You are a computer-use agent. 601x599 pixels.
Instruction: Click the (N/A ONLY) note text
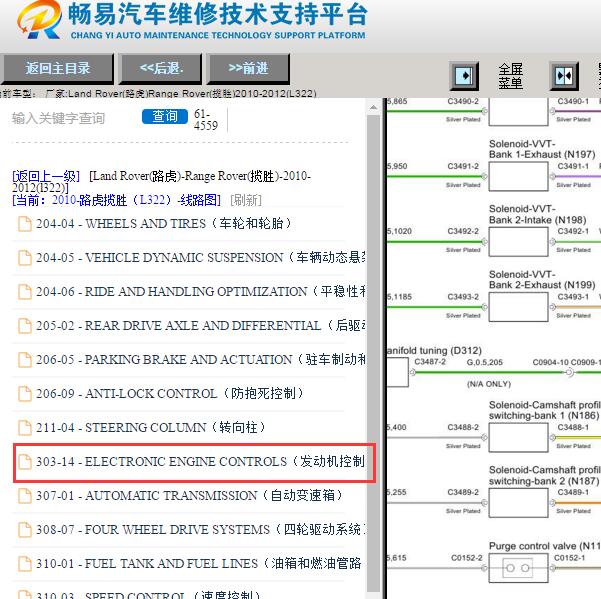pos(489,384)
